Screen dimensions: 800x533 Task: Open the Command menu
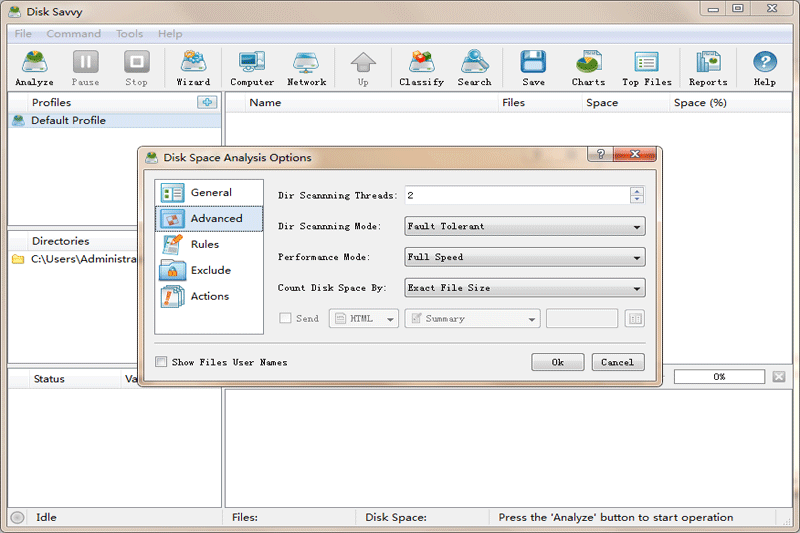pyautogui.click(x=73, y=34)
